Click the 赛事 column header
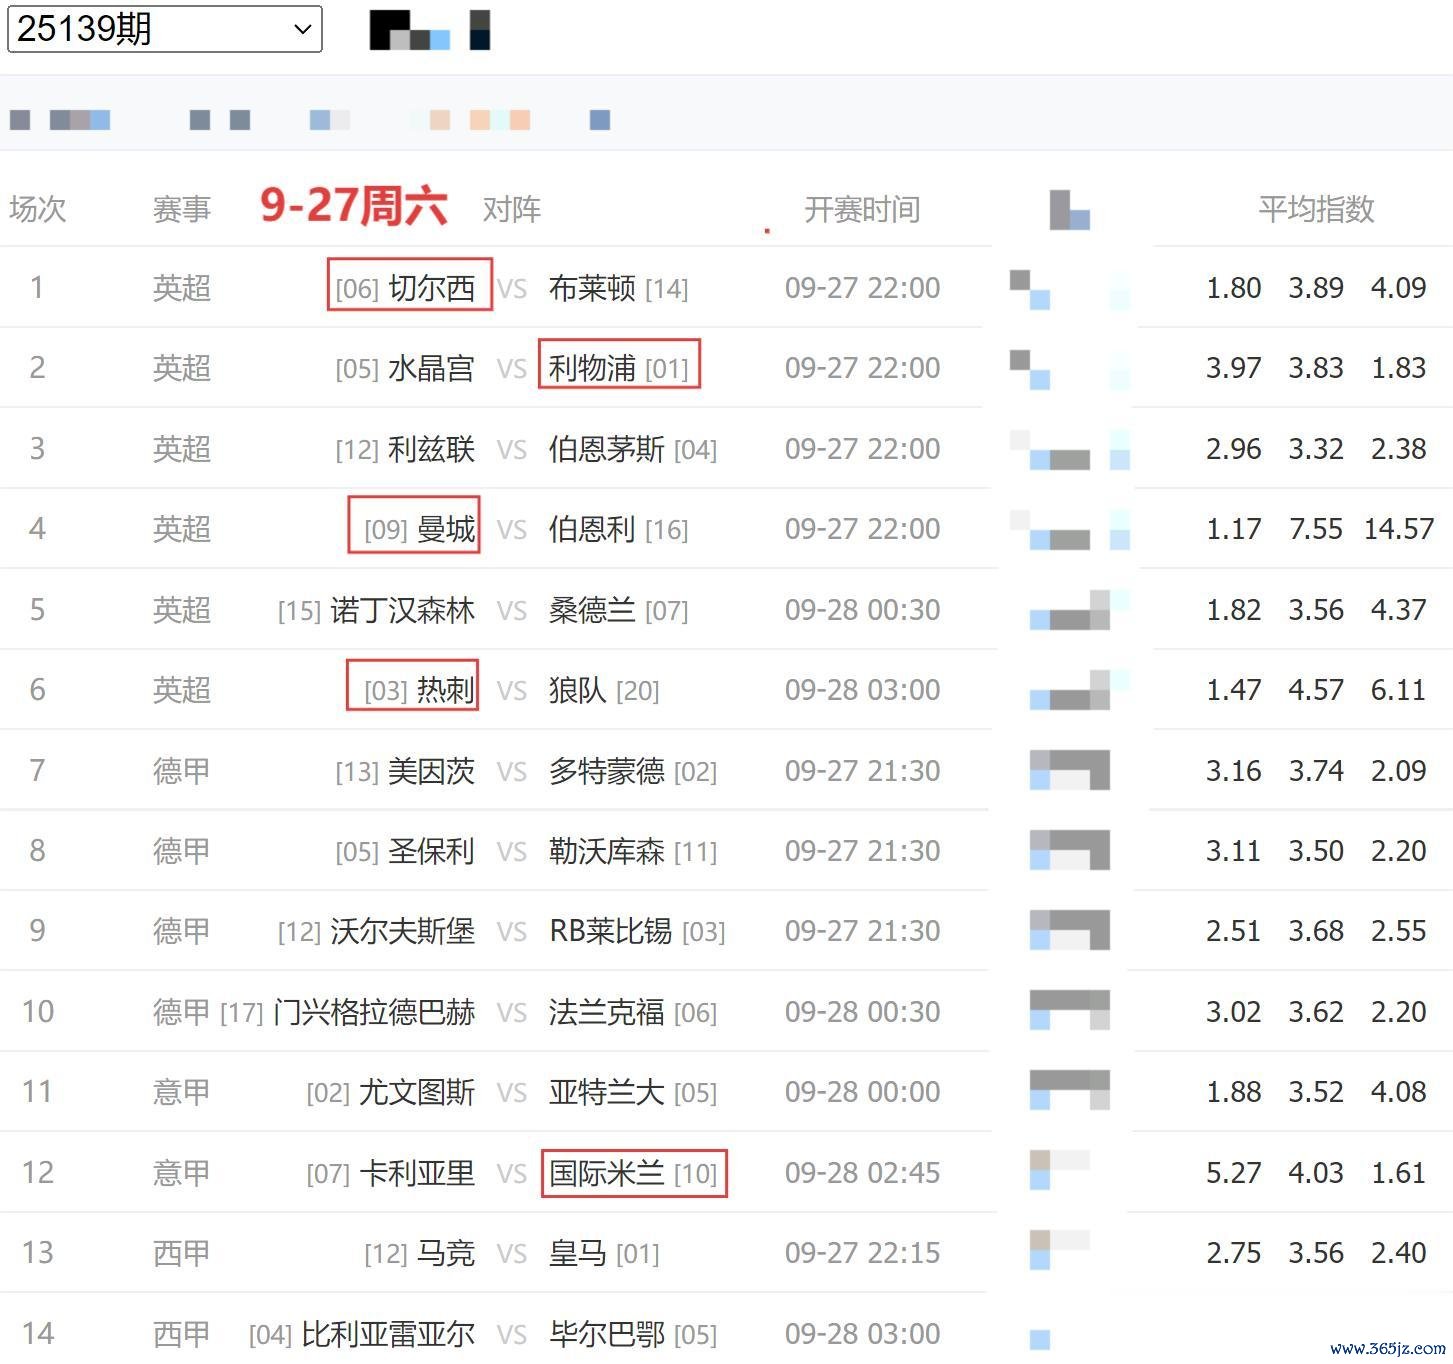Viewport: 1453px width, 1364px height. click(181, 209)
